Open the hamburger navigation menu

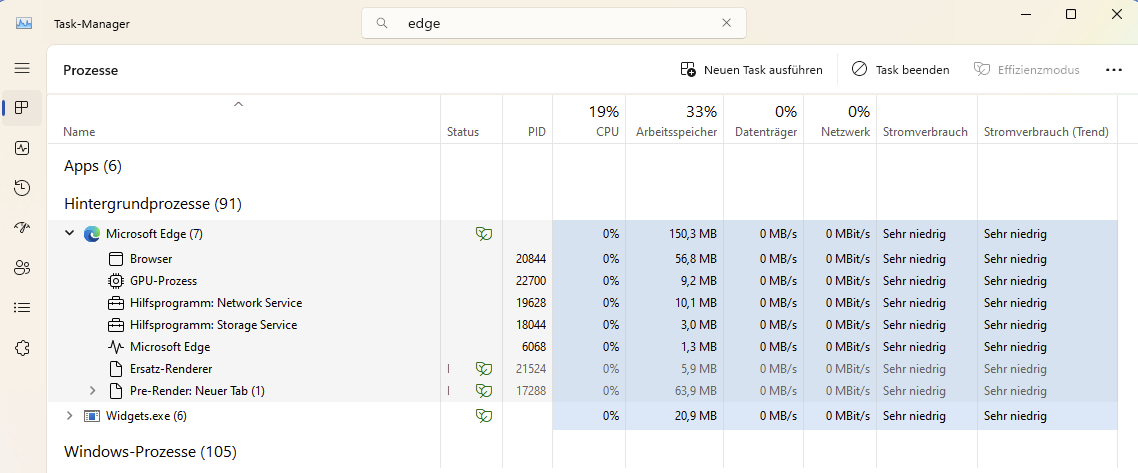click(22, 68)
